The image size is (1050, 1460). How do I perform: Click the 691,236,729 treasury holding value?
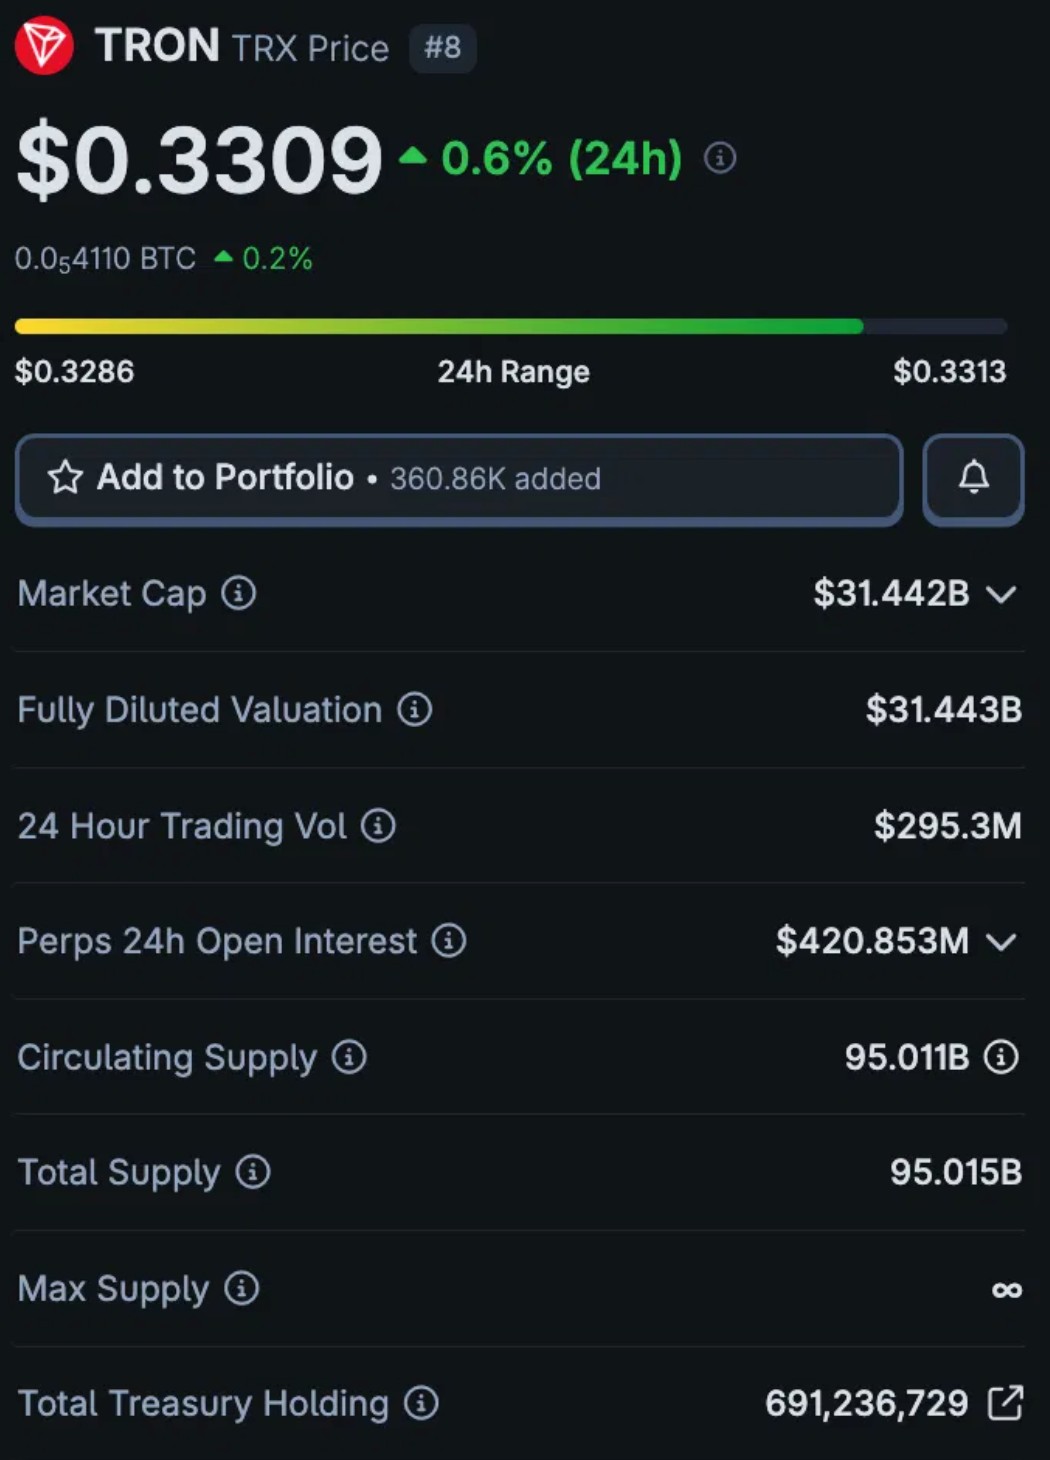pyautogui.click(x=867, y=1403)
